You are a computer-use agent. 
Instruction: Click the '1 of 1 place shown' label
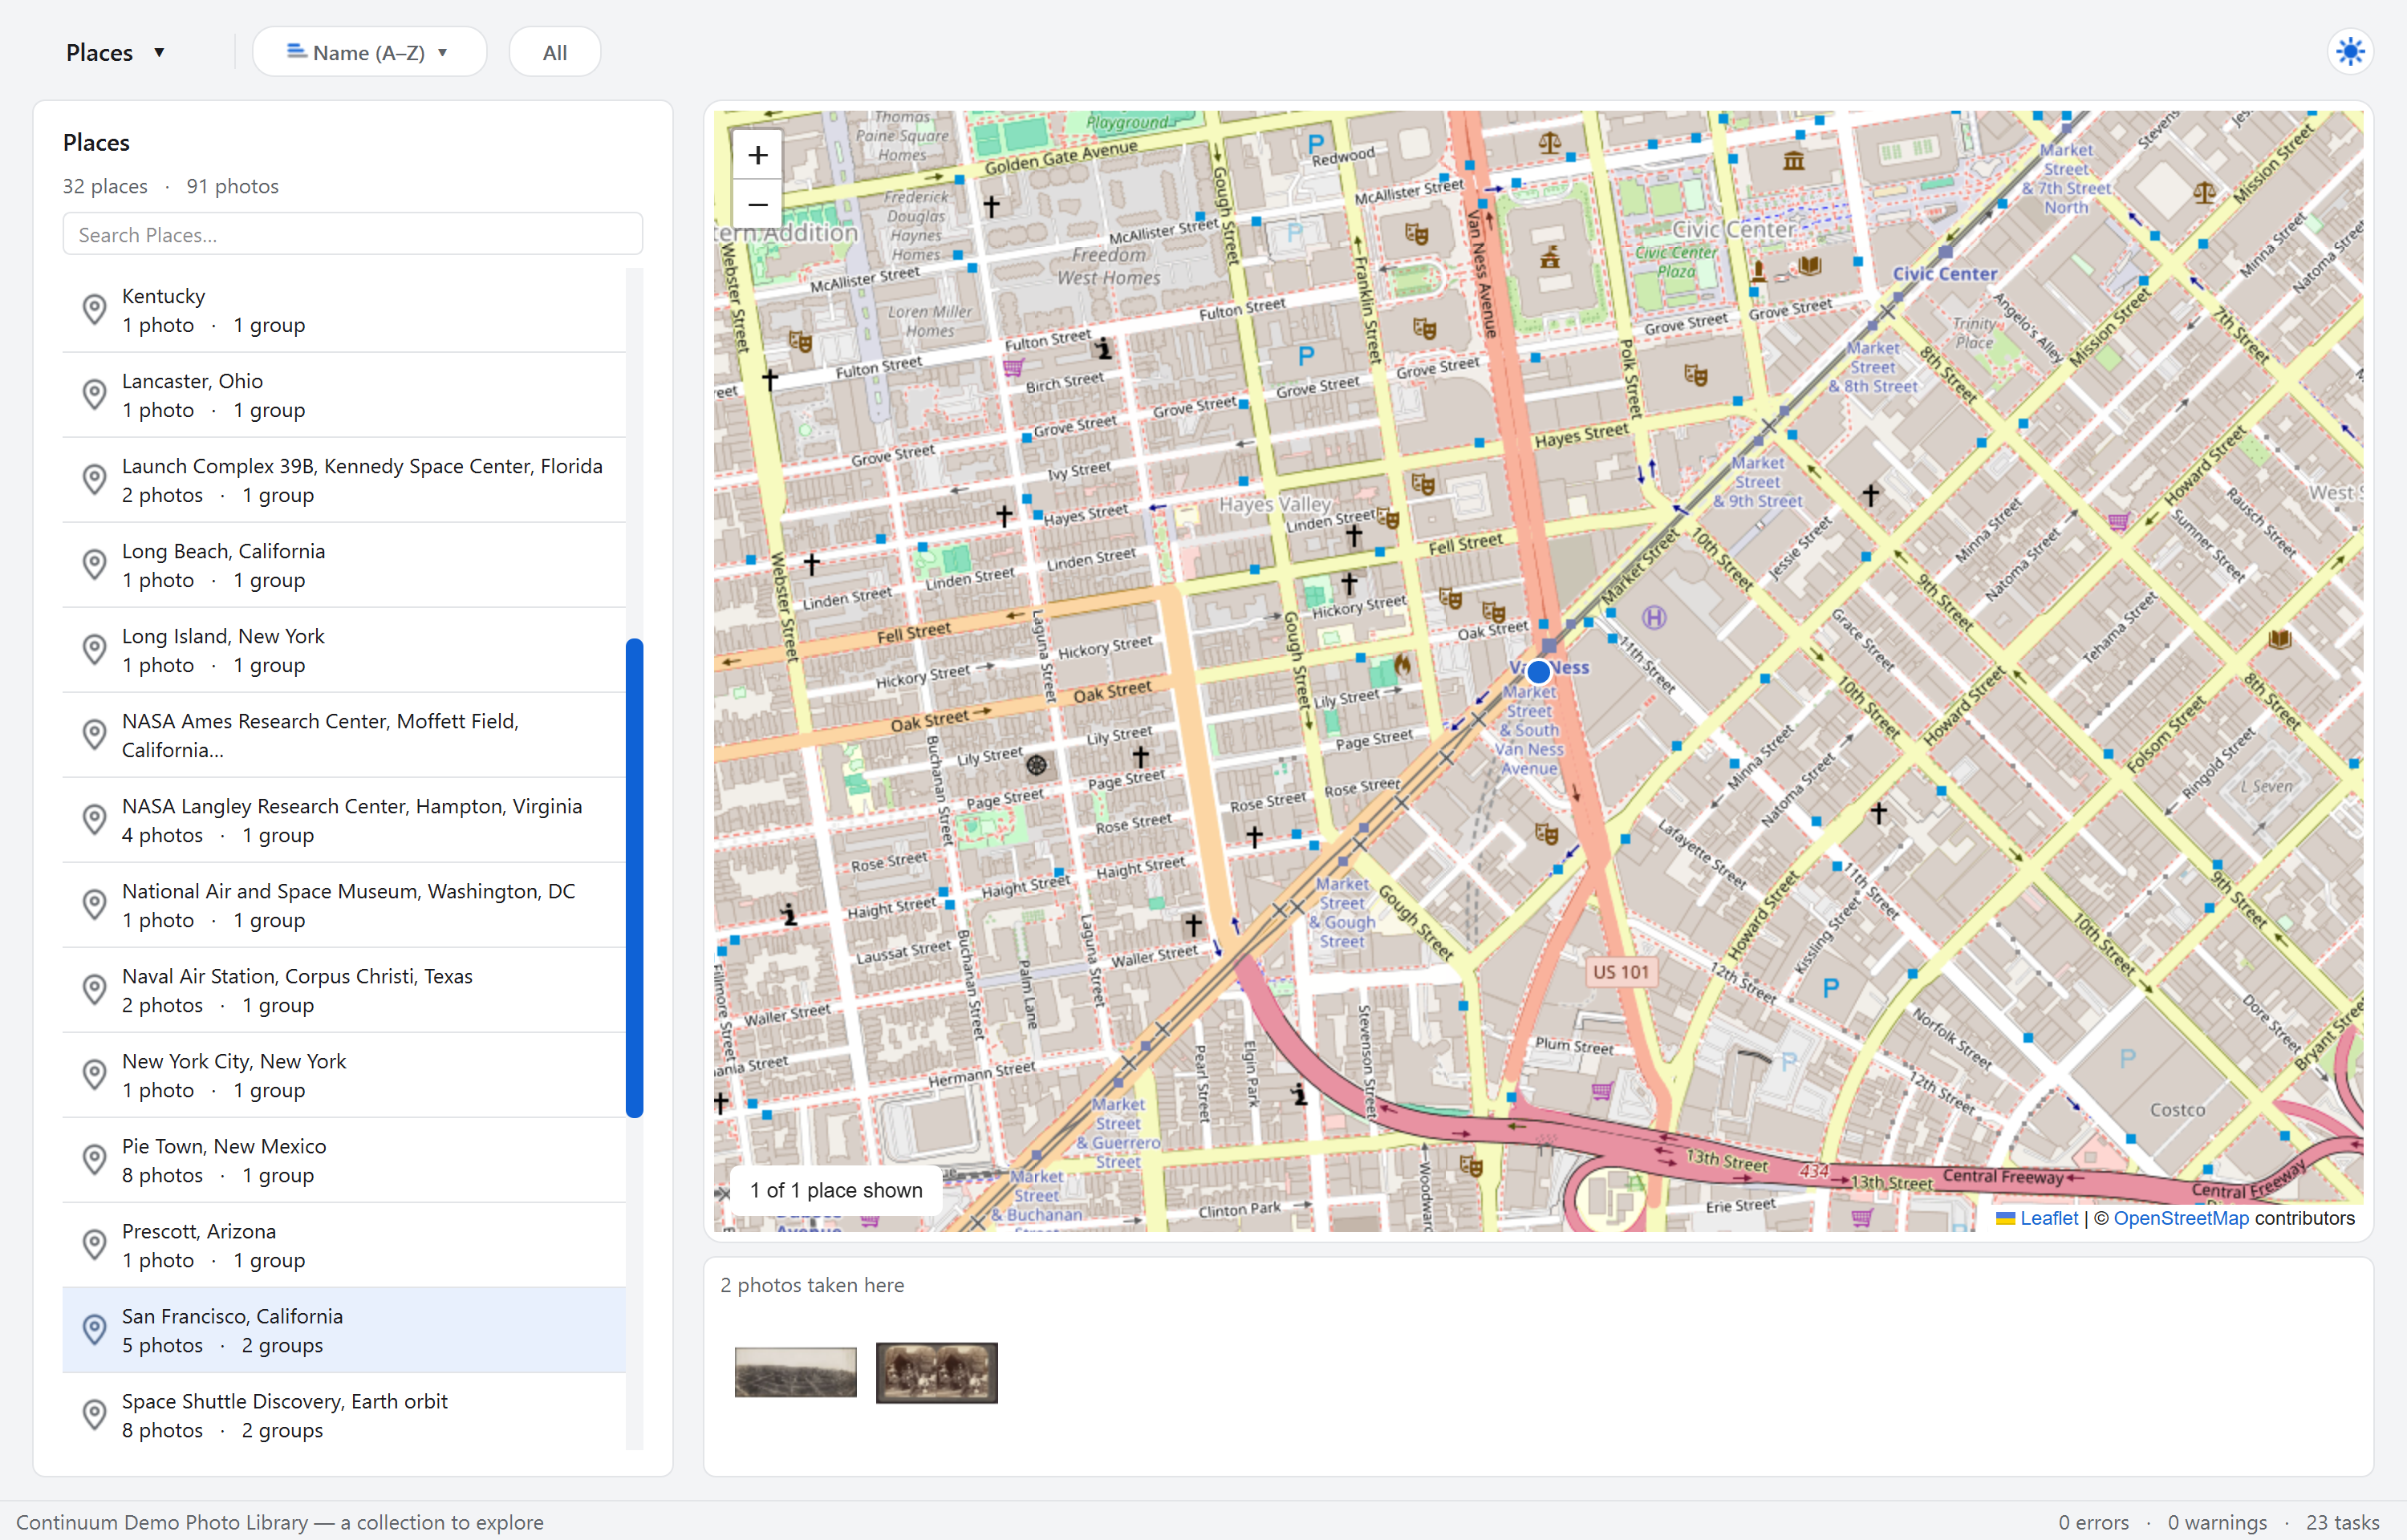[836, 1190]
